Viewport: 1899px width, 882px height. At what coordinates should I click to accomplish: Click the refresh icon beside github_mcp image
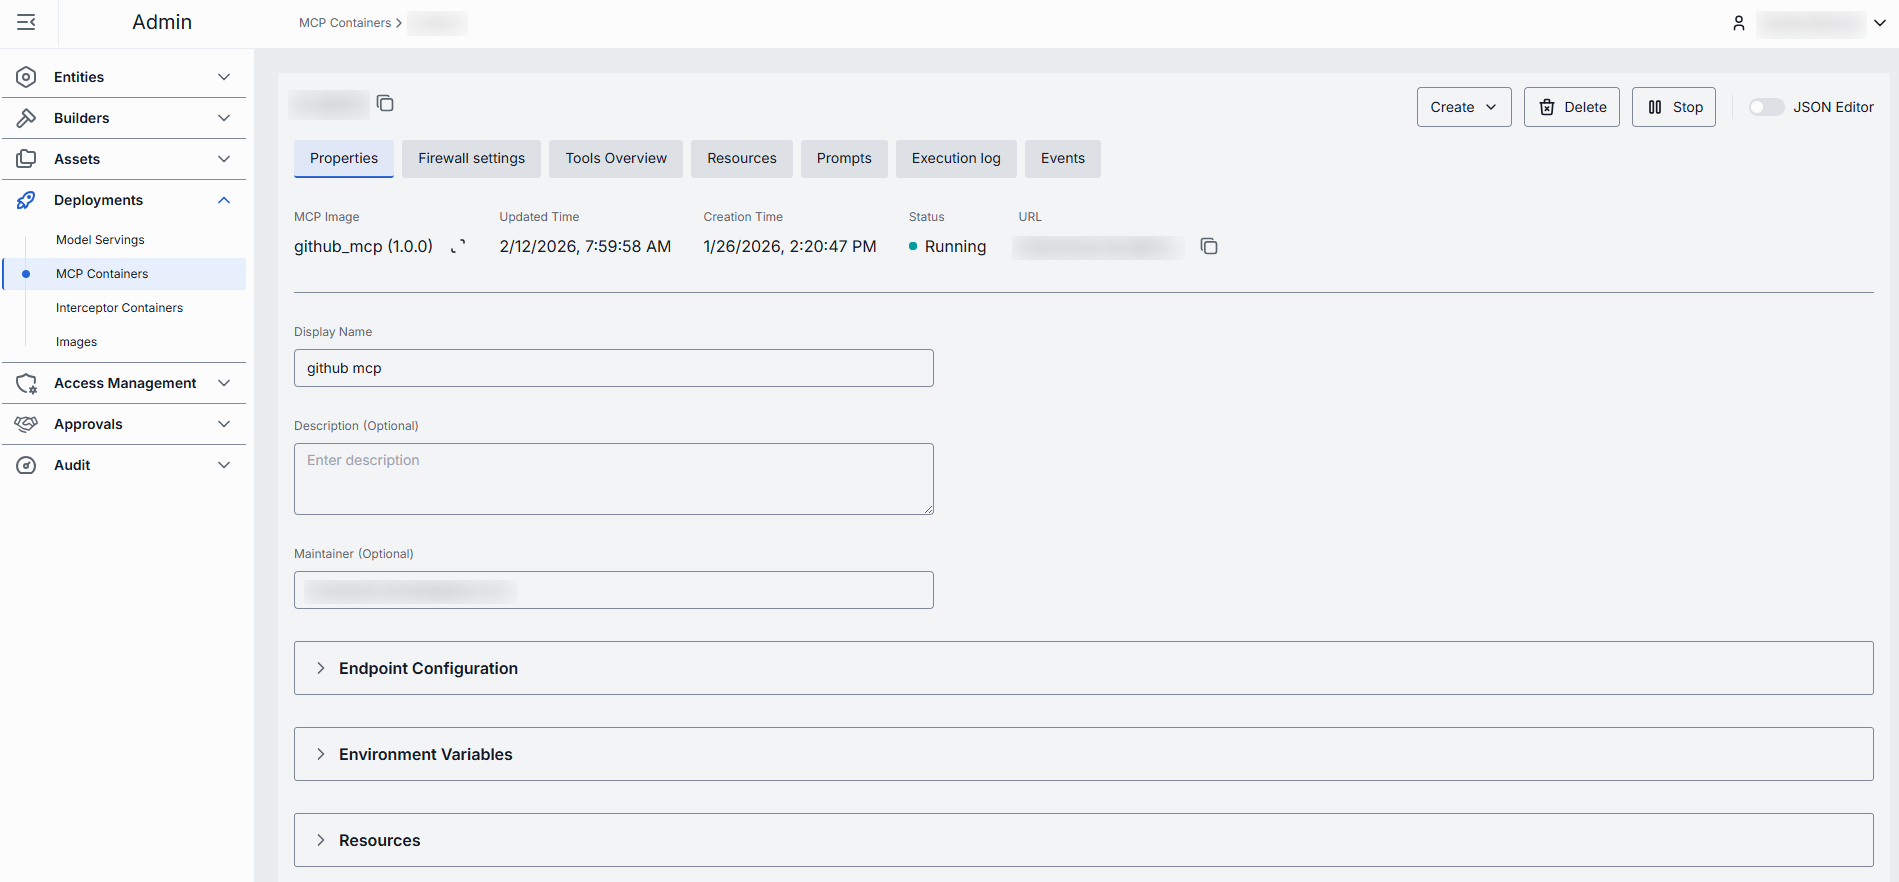coord(458,247)
